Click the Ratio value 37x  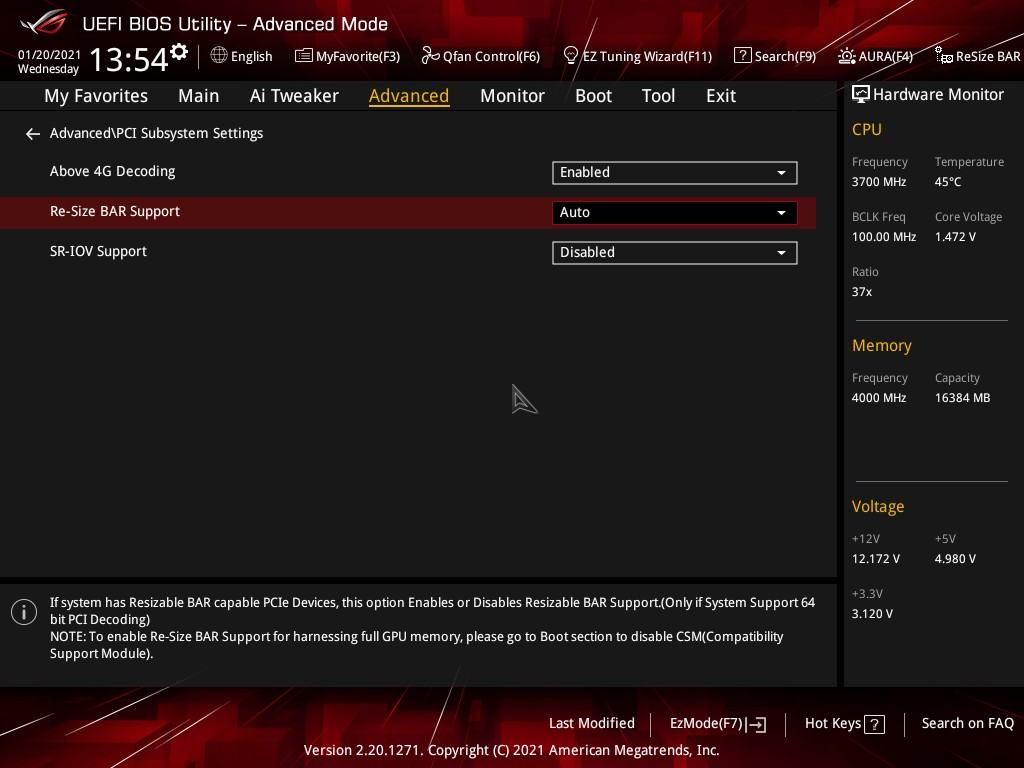point(861,292)
